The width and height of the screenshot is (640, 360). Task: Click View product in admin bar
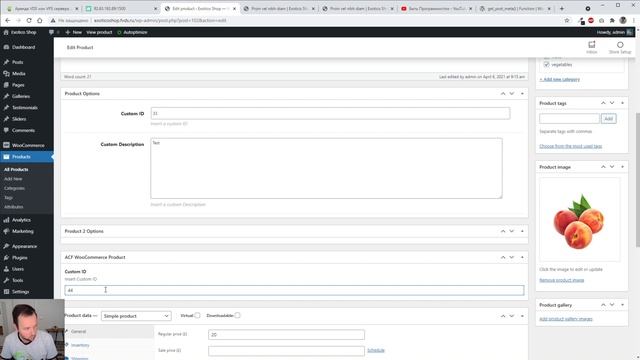pos(99,32)
